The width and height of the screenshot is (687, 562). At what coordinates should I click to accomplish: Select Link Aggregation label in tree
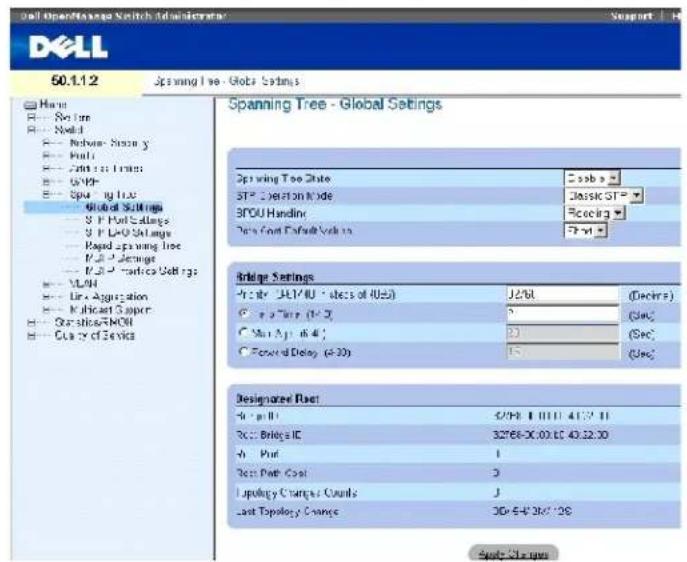click(x=109, y=297)
